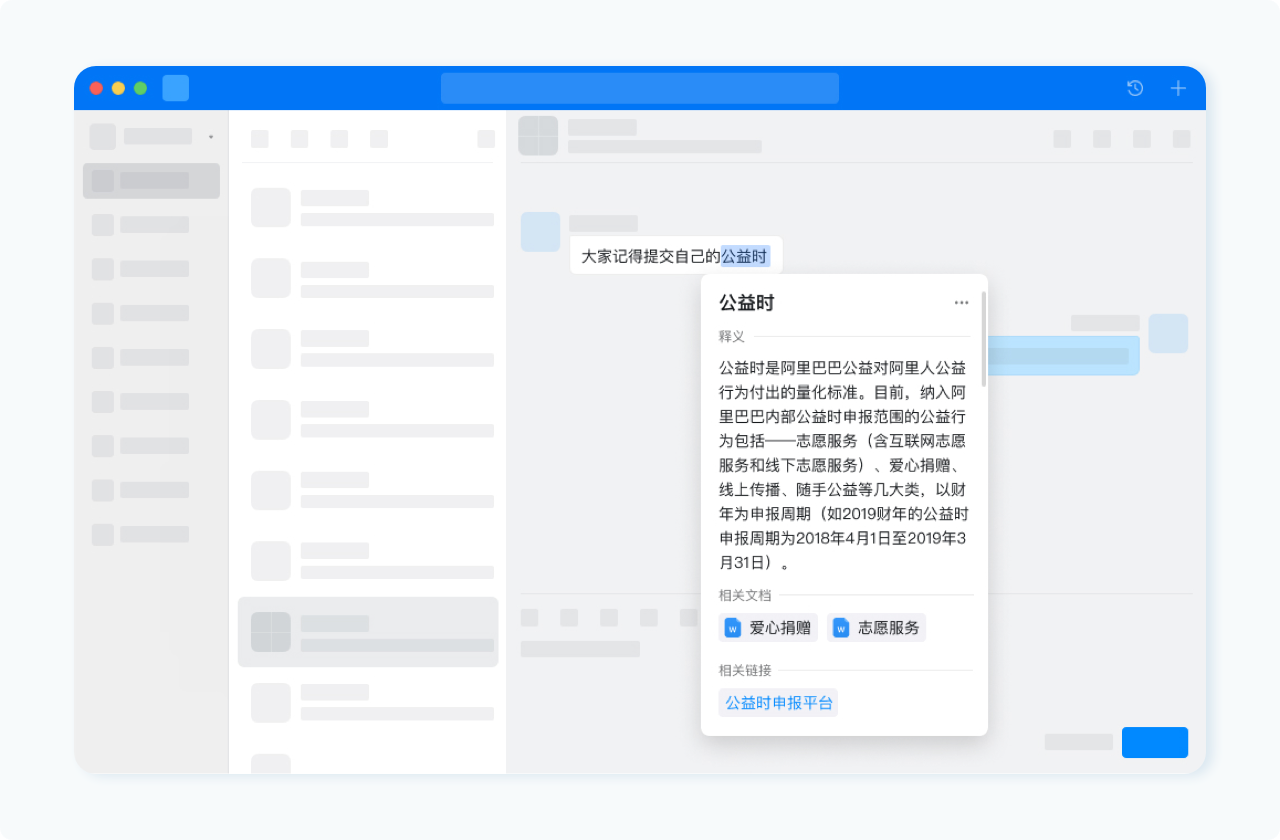The height and width of the screenshot is (840, 1280).
Task: Click the Word icon on the 爱心捐赠 chip
Action: pos(733,627)
